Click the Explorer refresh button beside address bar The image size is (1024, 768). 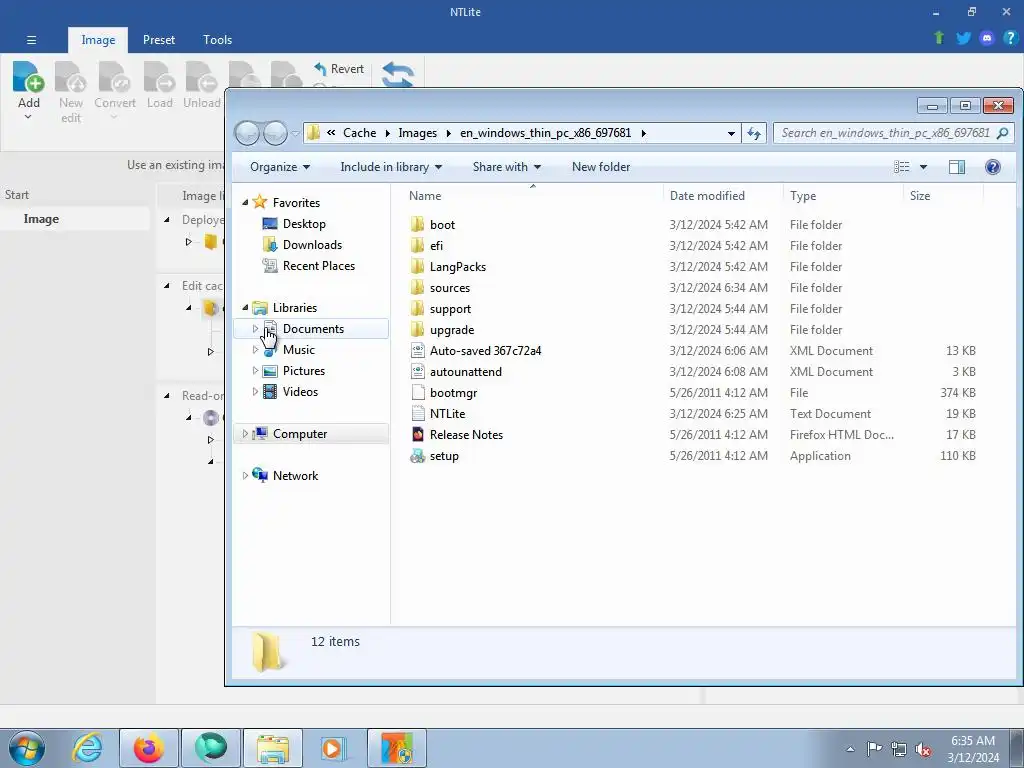tap(754, 133)
